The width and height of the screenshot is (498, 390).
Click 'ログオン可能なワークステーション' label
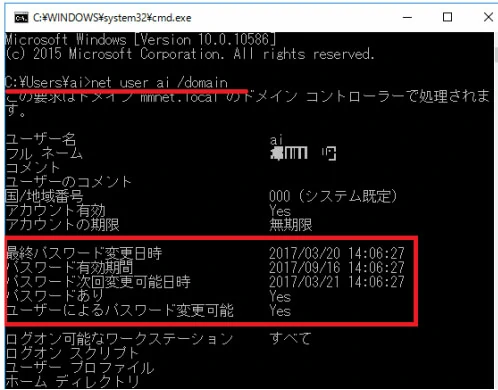coord(119,339)
